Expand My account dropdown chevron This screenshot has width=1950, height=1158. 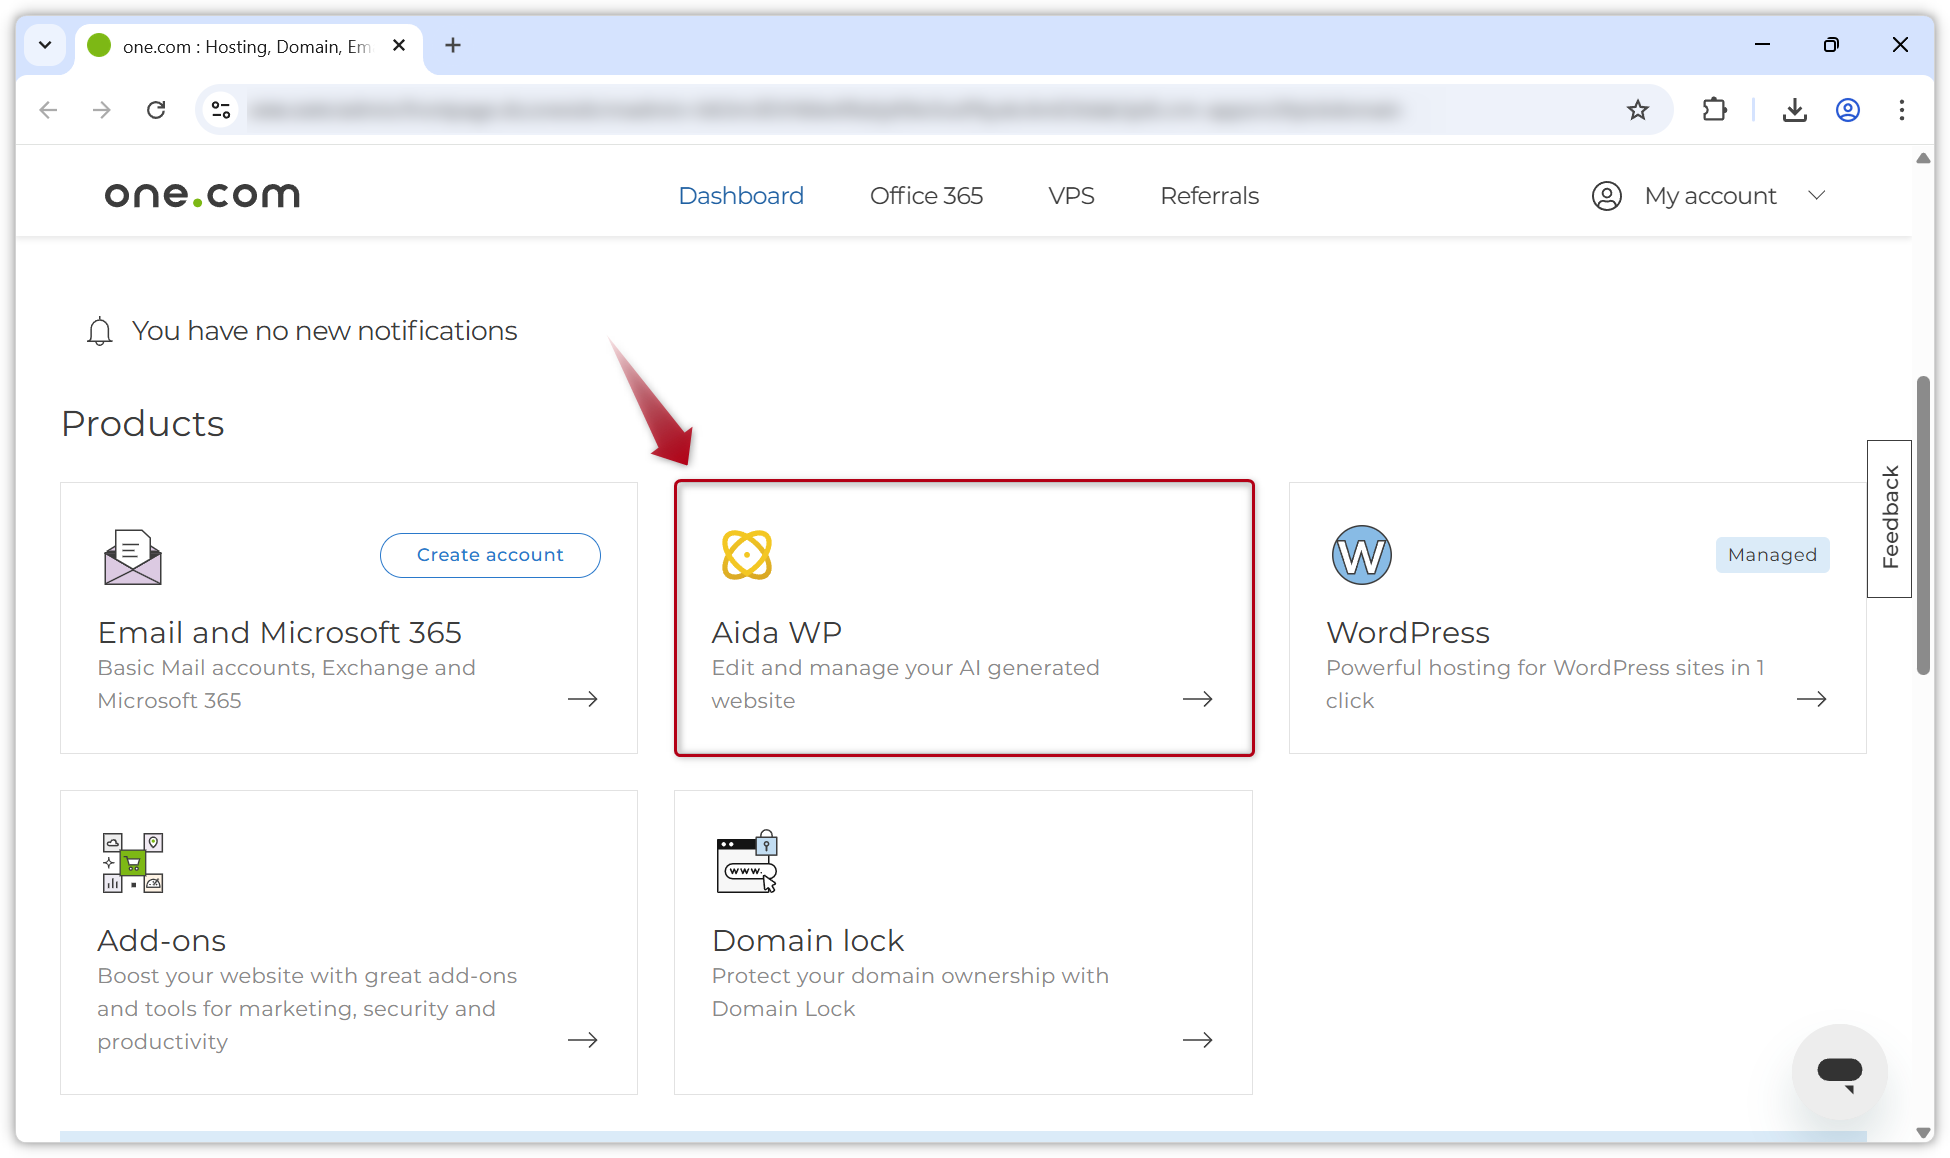[x=1817, y=195]
